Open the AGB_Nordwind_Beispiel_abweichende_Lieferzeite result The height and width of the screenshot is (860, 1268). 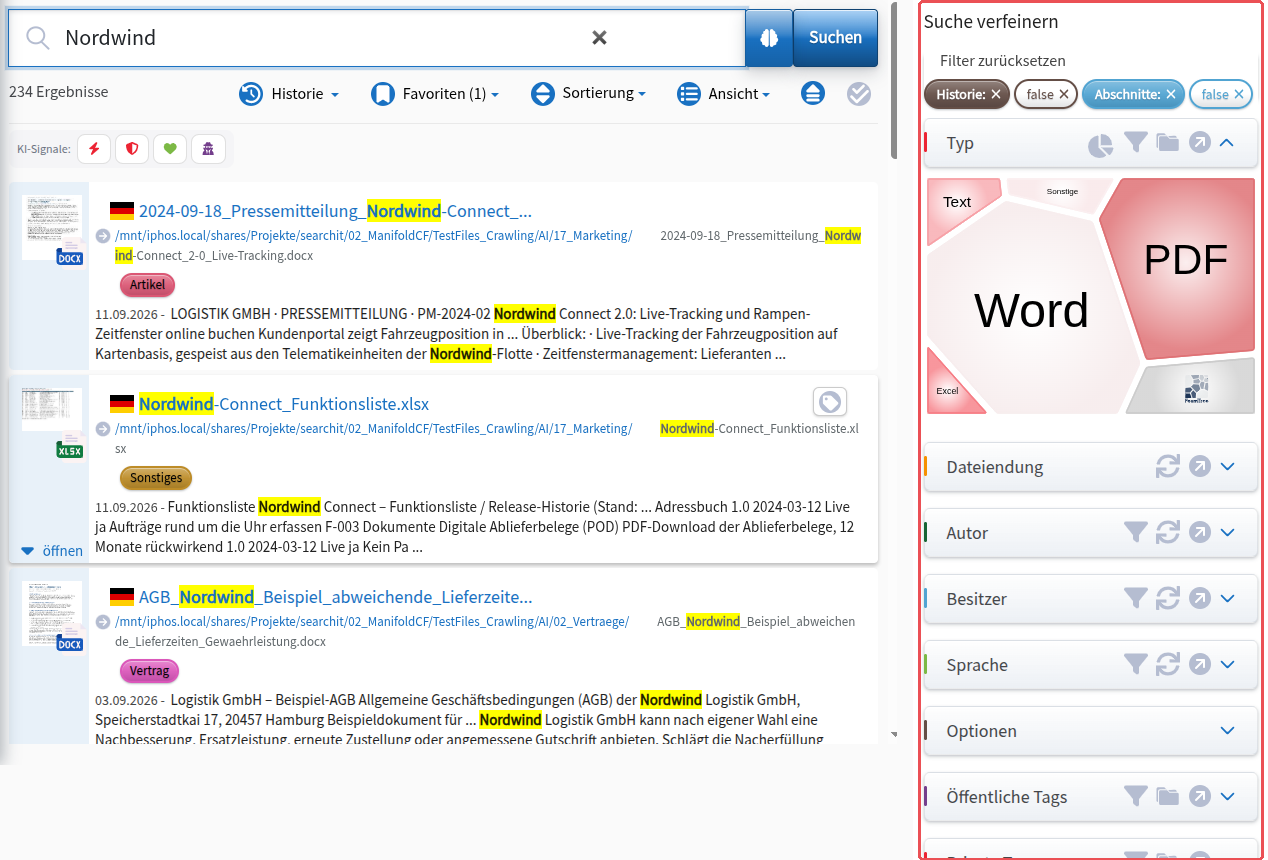tap(335, 597)
